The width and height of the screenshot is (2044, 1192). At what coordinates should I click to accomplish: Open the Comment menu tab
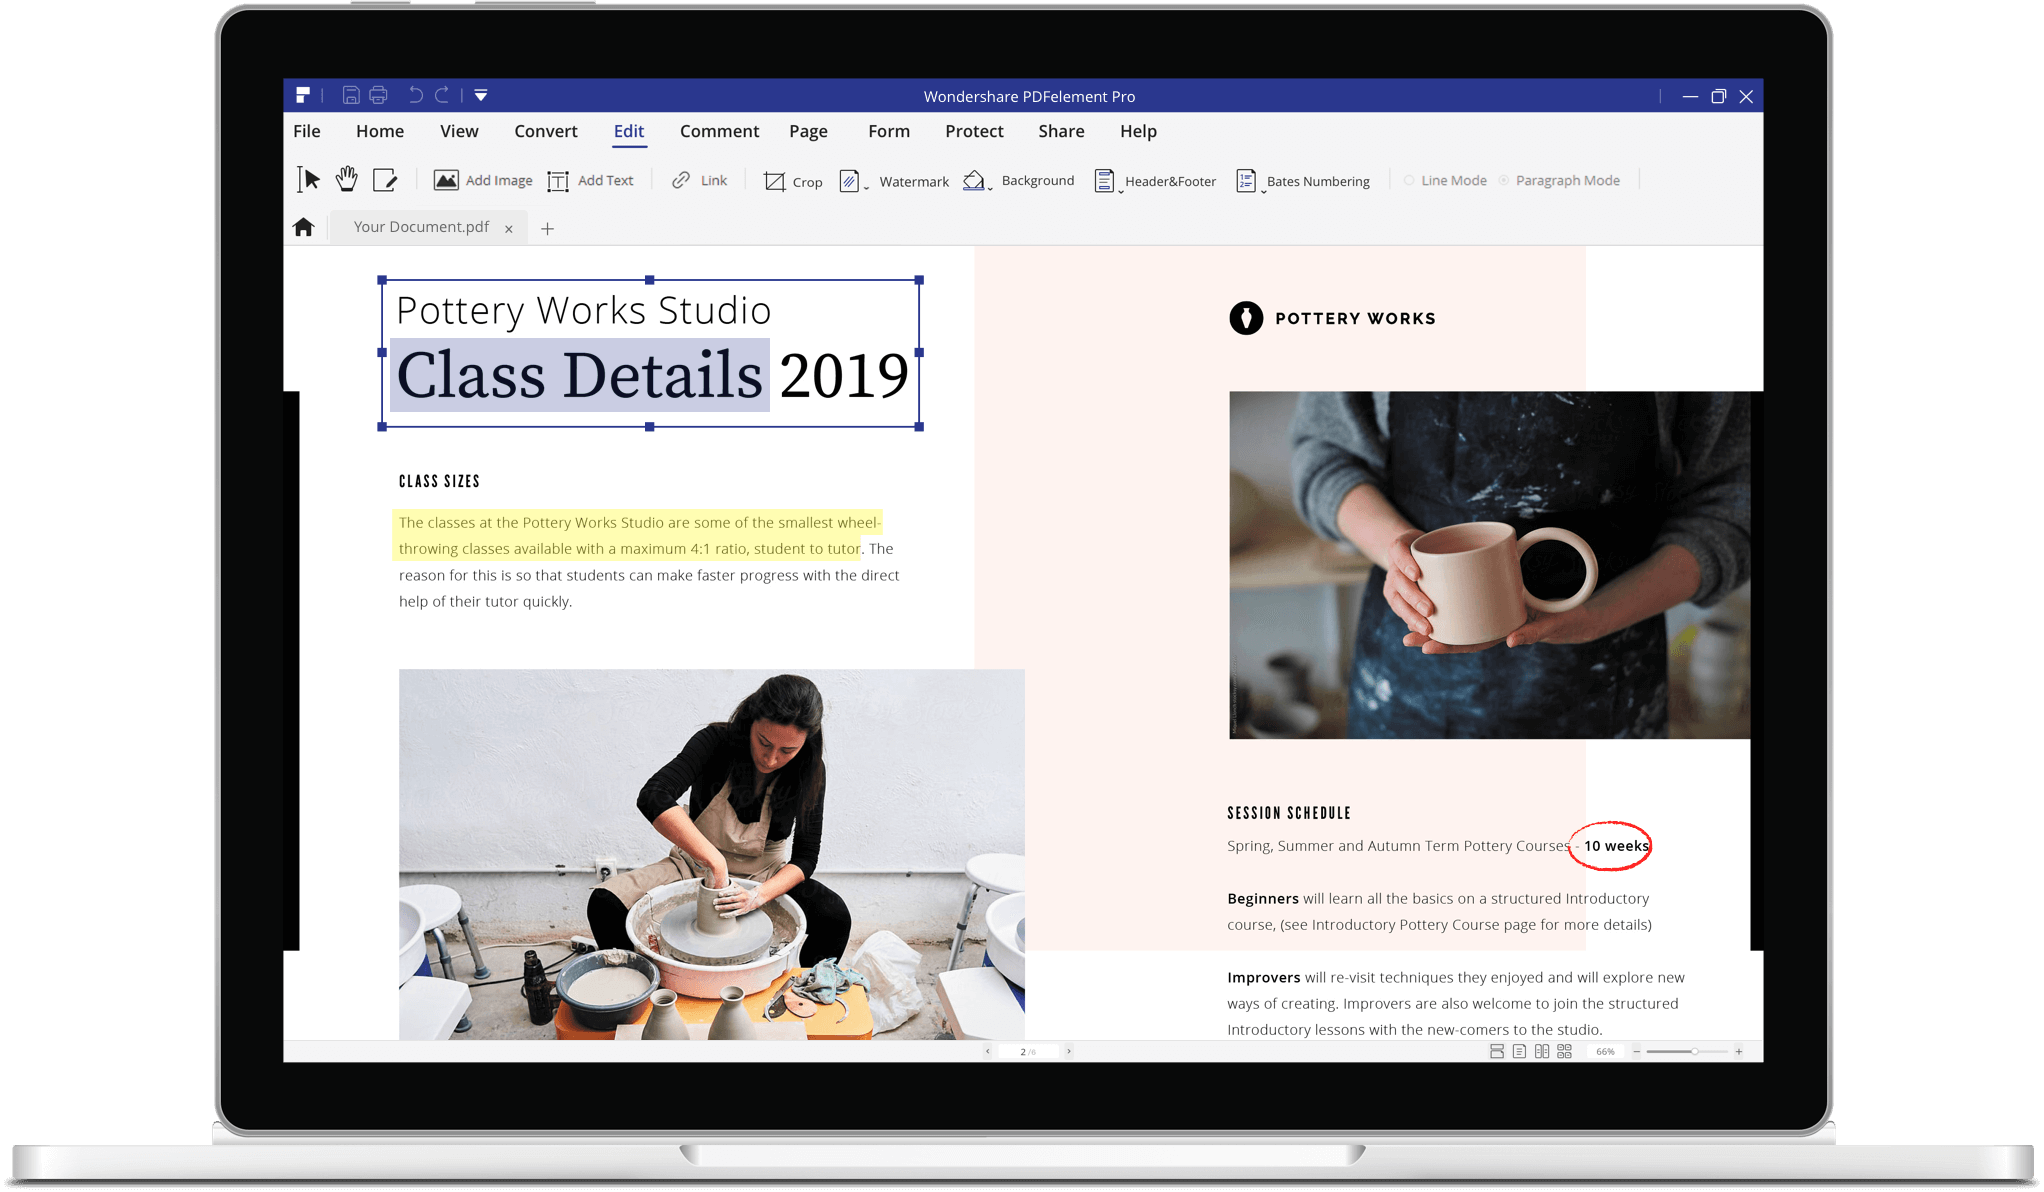(719, 131)
